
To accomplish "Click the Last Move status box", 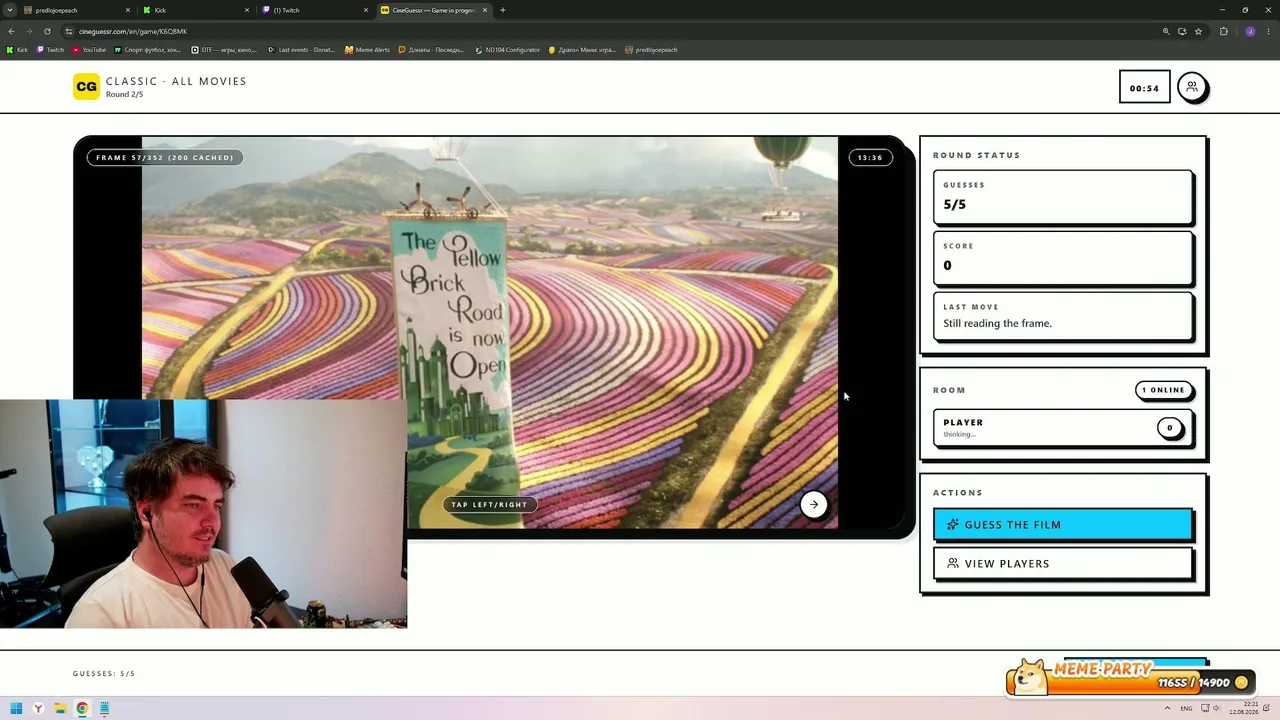I will (1062, 316).
